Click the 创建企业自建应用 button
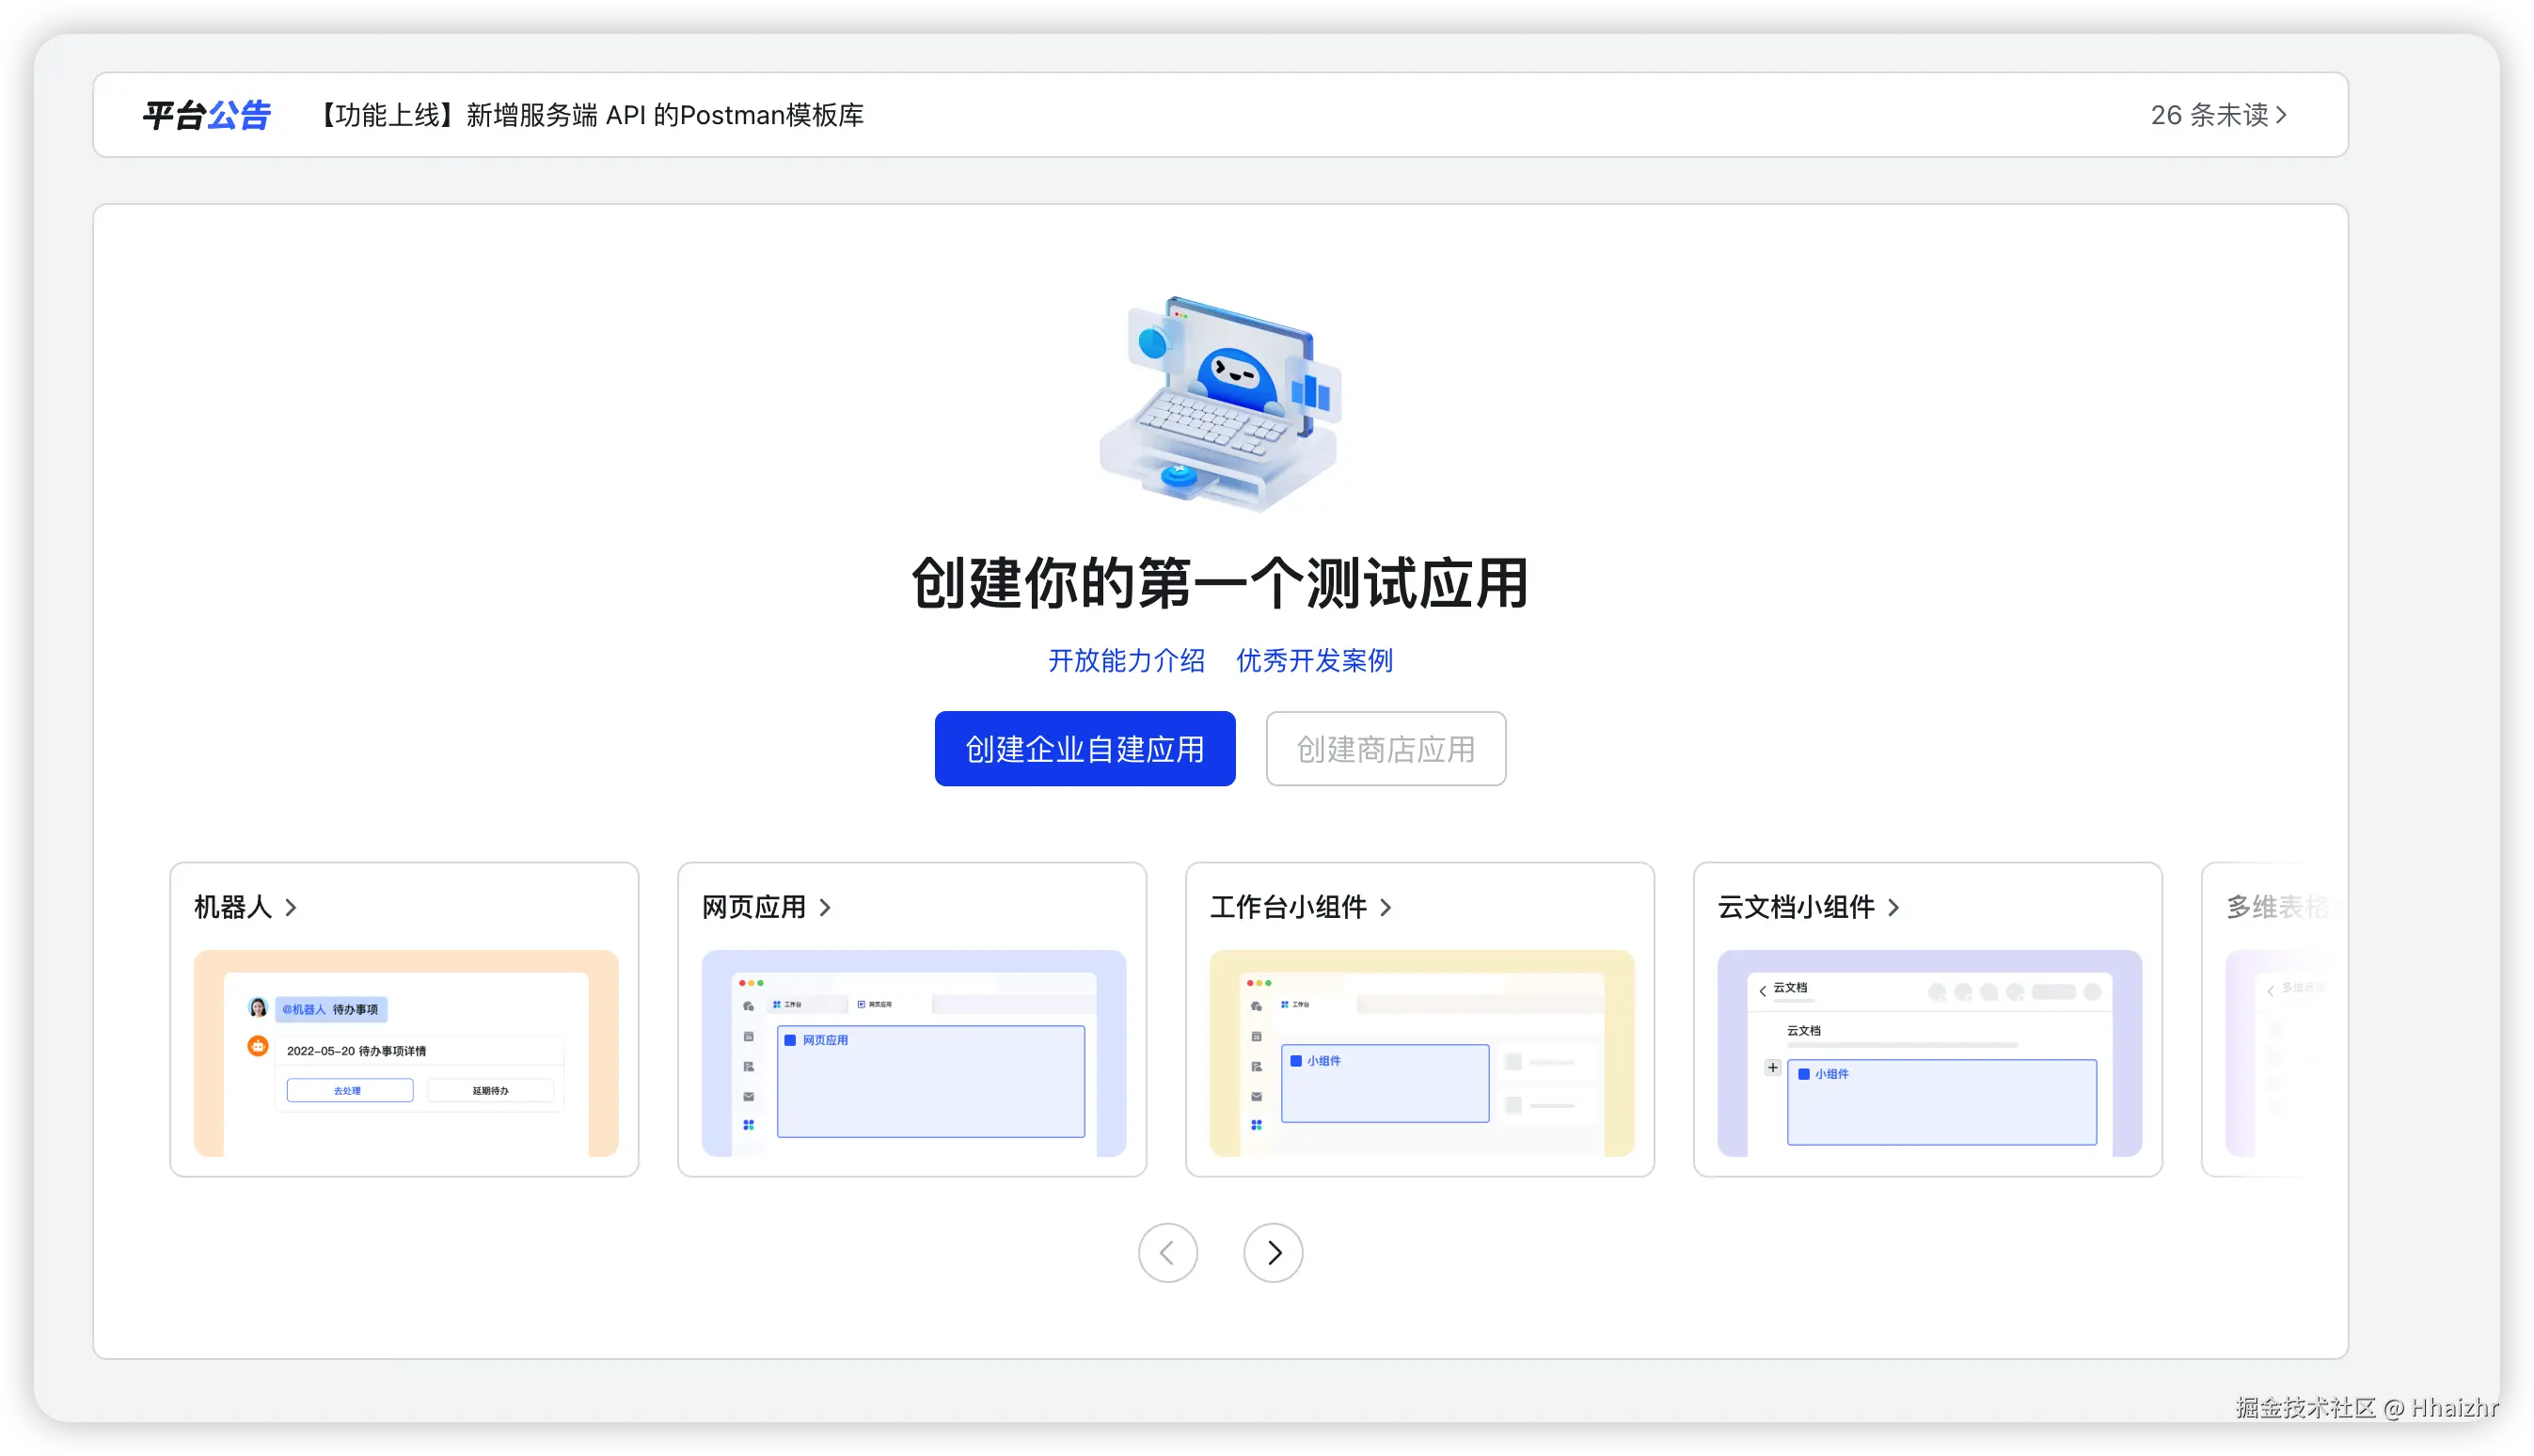 click(x=1084, y=748)
